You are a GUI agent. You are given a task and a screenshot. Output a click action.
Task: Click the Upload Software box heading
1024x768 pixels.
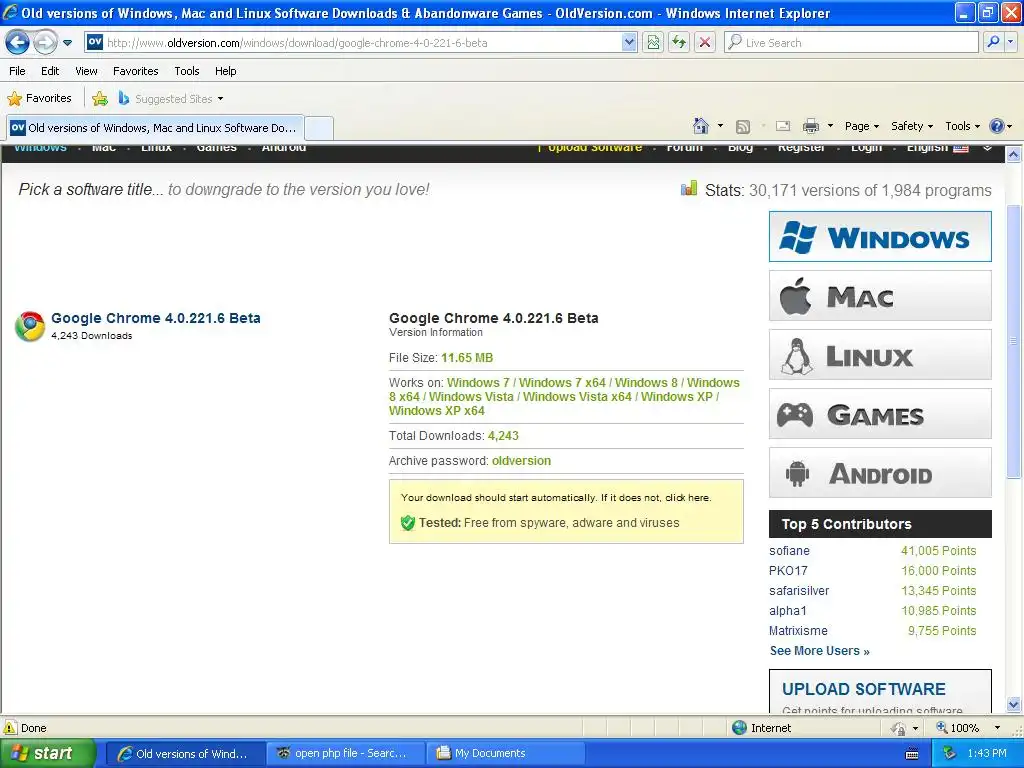pos(863,690)
